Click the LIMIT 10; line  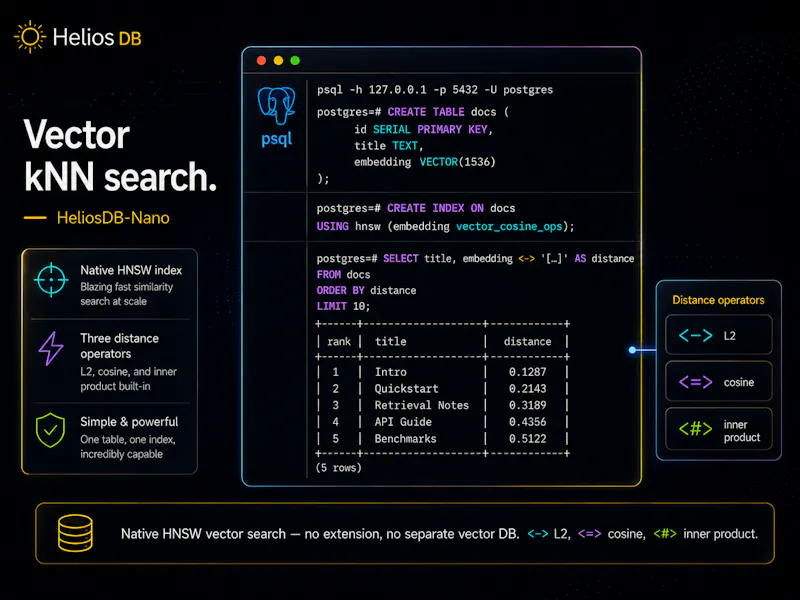pos(343,306)
